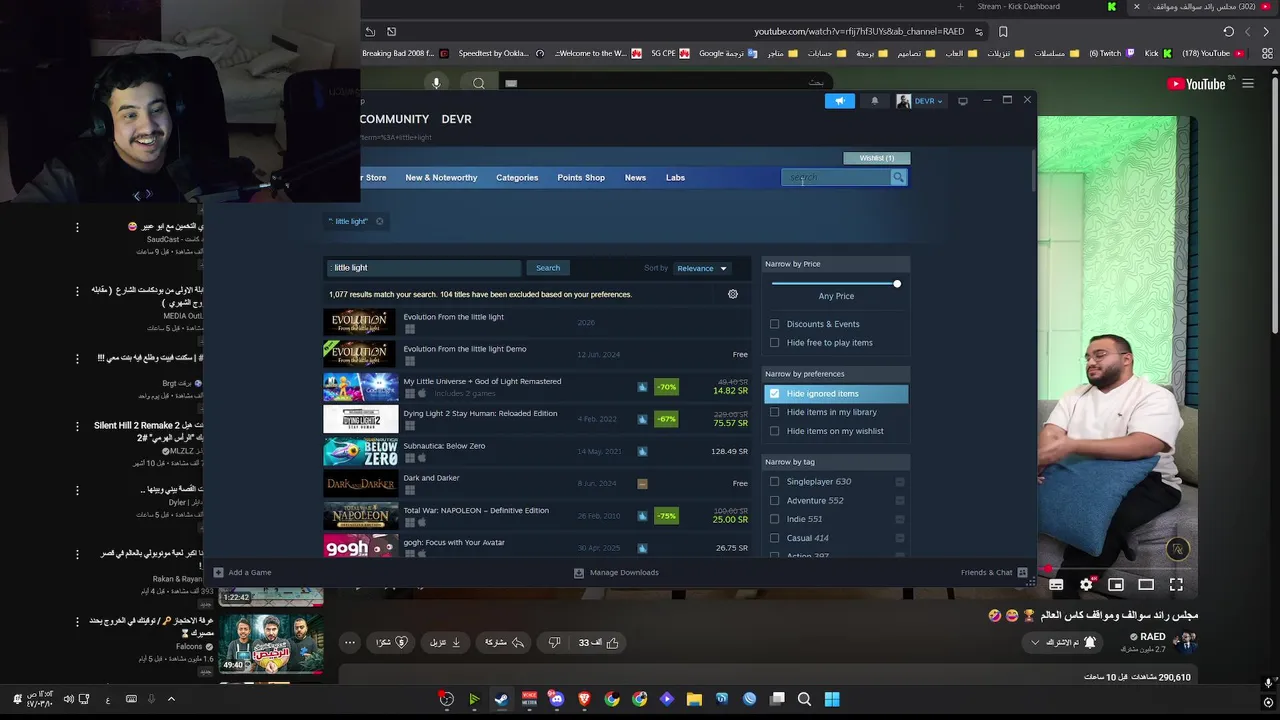This screenshot has height=720, width=1280.
Task: Open Manage Downloads in Steam
Action: point(616,572)
